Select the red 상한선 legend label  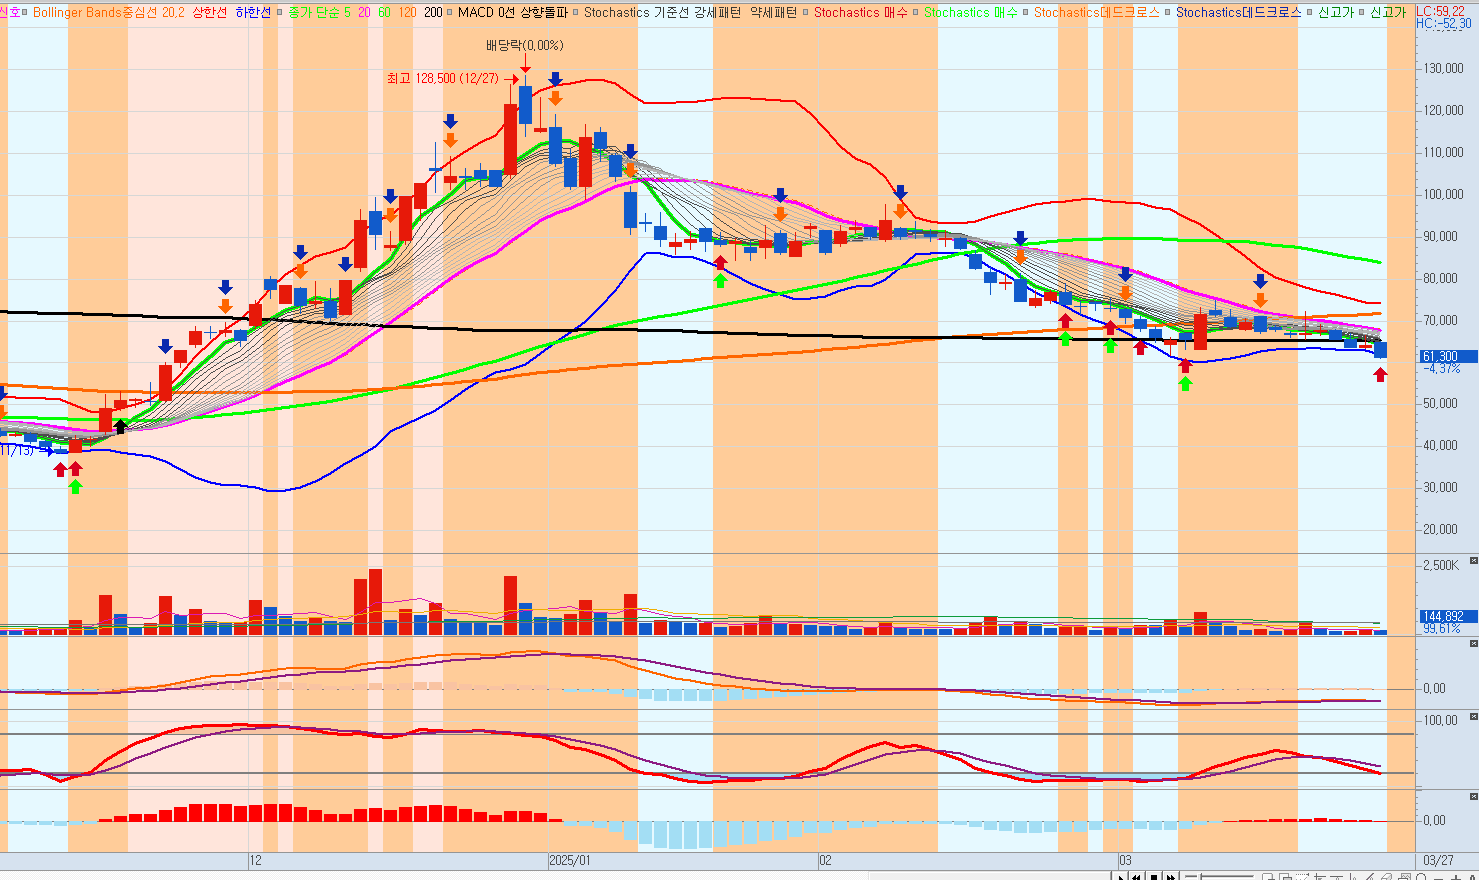[209, 13]
